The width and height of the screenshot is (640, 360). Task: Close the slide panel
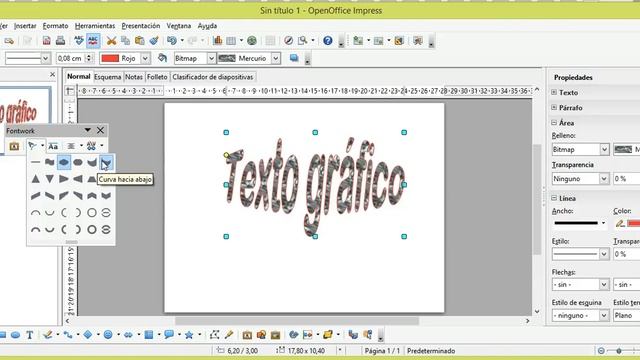click(52, 74)
